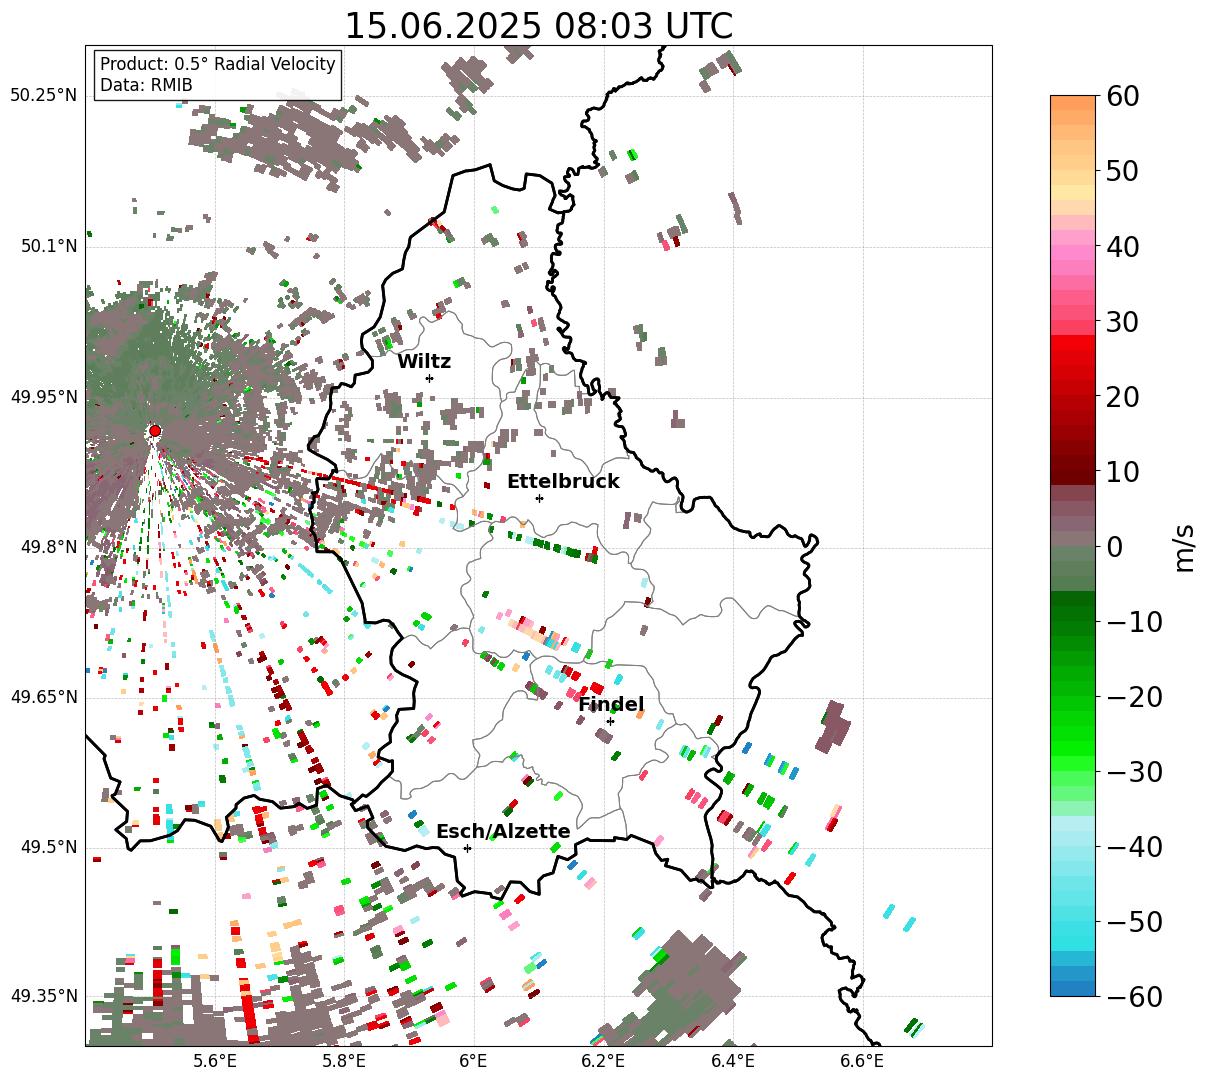Click the Wiltz cross marker
Image resolution: width=1207 pixels, height=1081 pixels.
point(430,378)
